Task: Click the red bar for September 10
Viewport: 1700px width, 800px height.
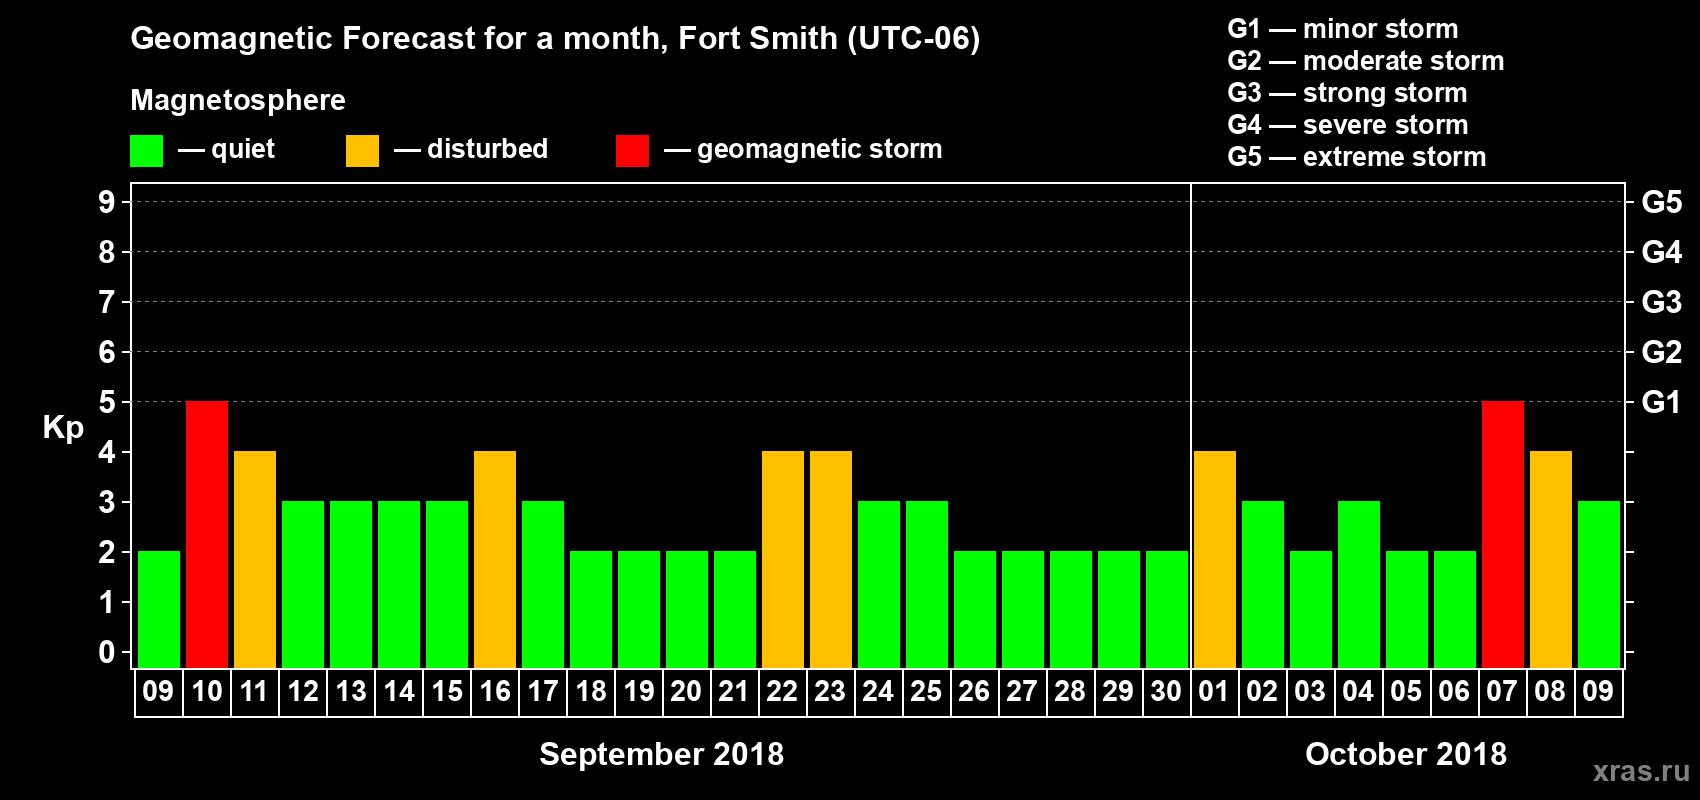Action: 207,535
